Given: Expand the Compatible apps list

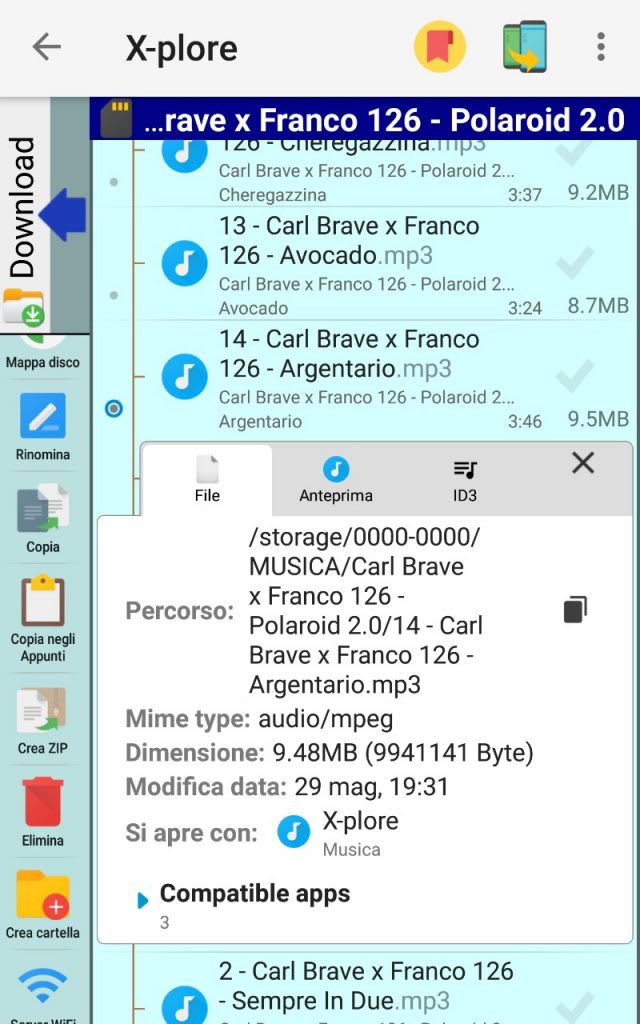Looking at the screenshot, I should pyautogui.click(x=142, y=901).
